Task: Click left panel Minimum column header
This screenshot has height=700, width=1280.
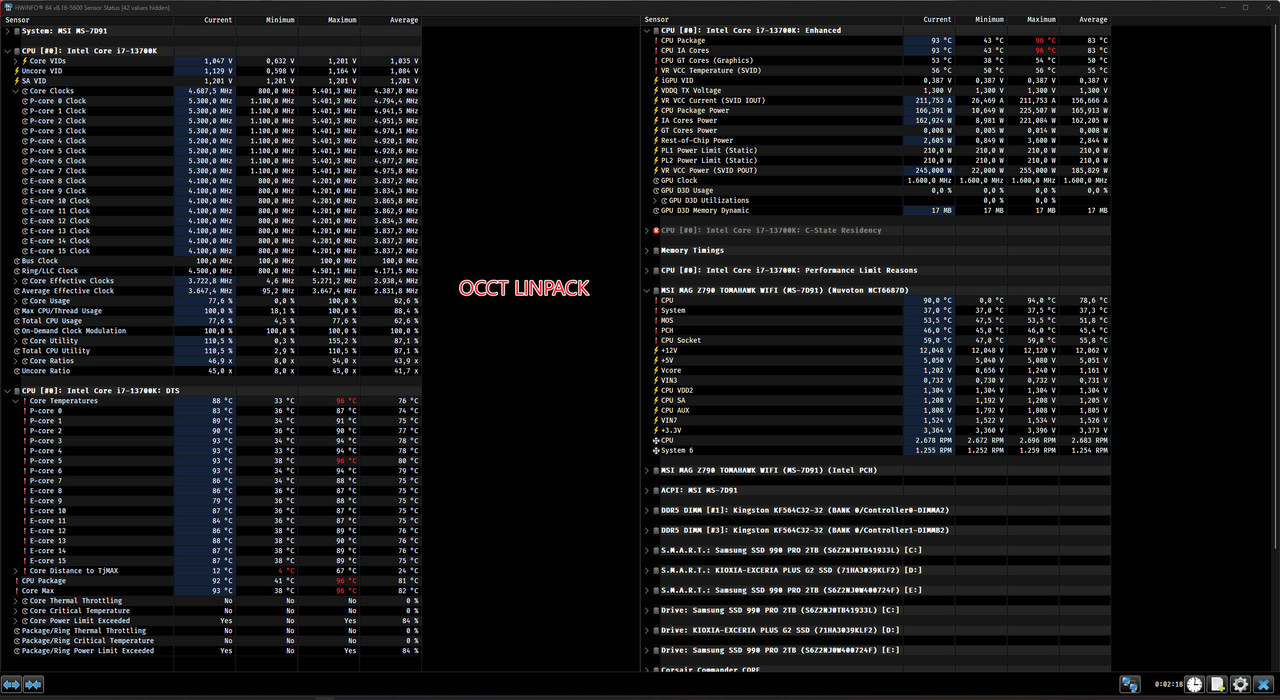Action: (x=267, y=20)
